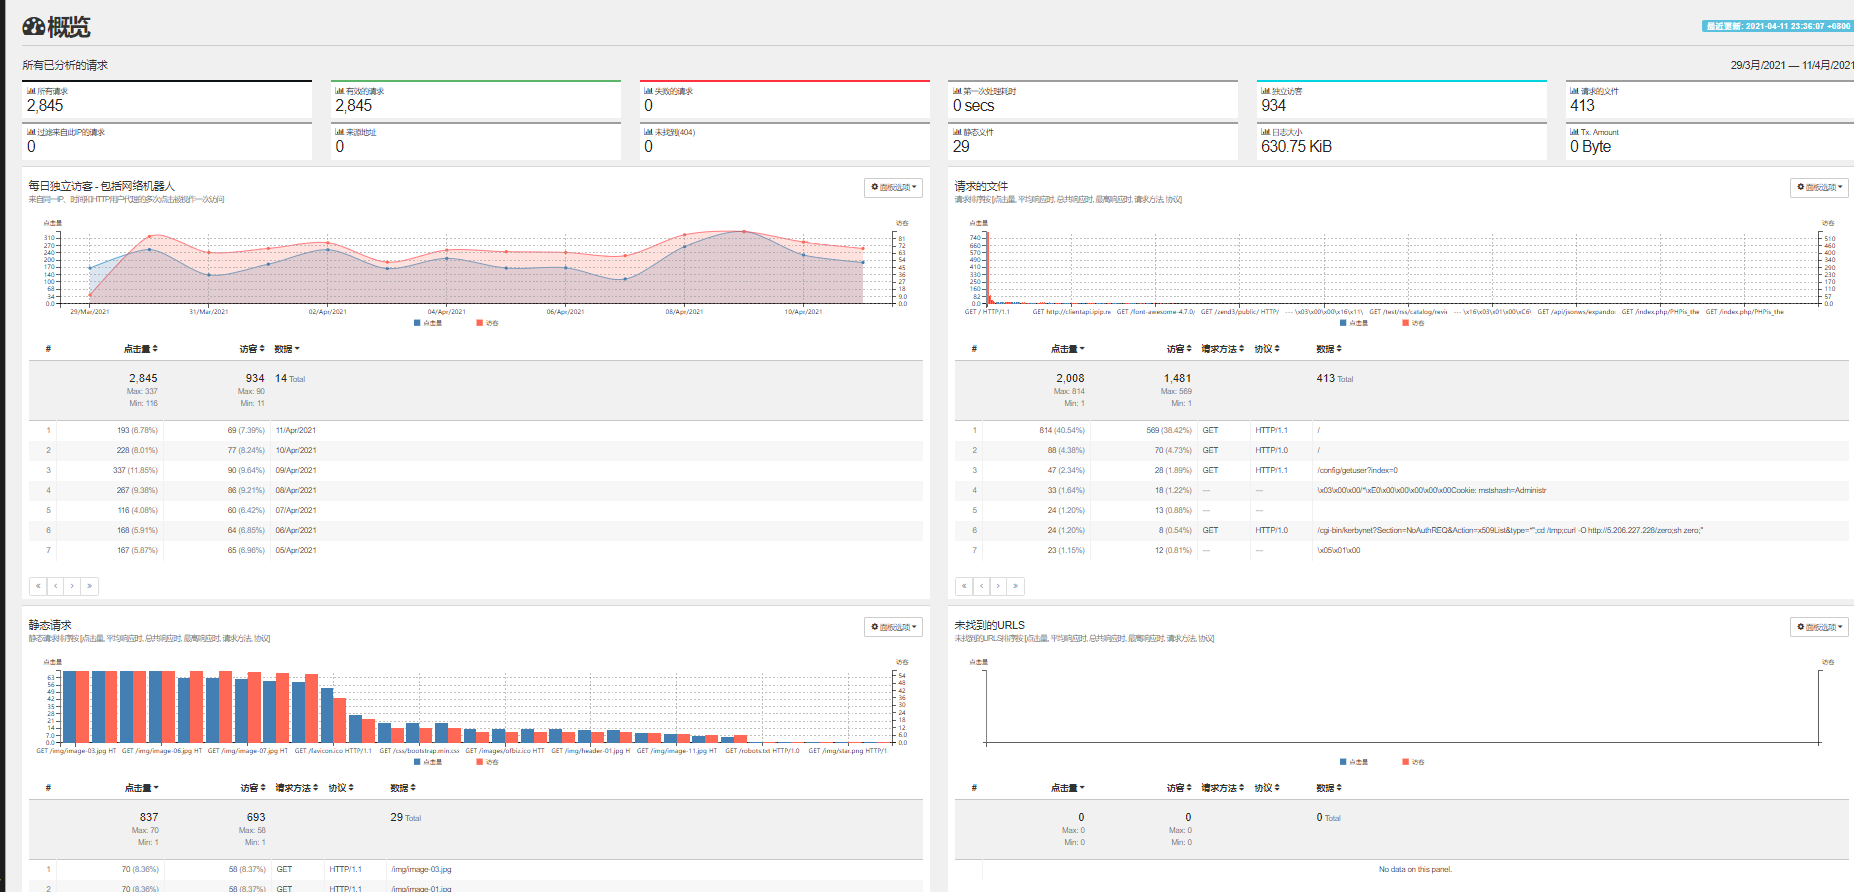Open 面板选项 dropdown in 每日独立访客 panel

[x=893, y=187]
